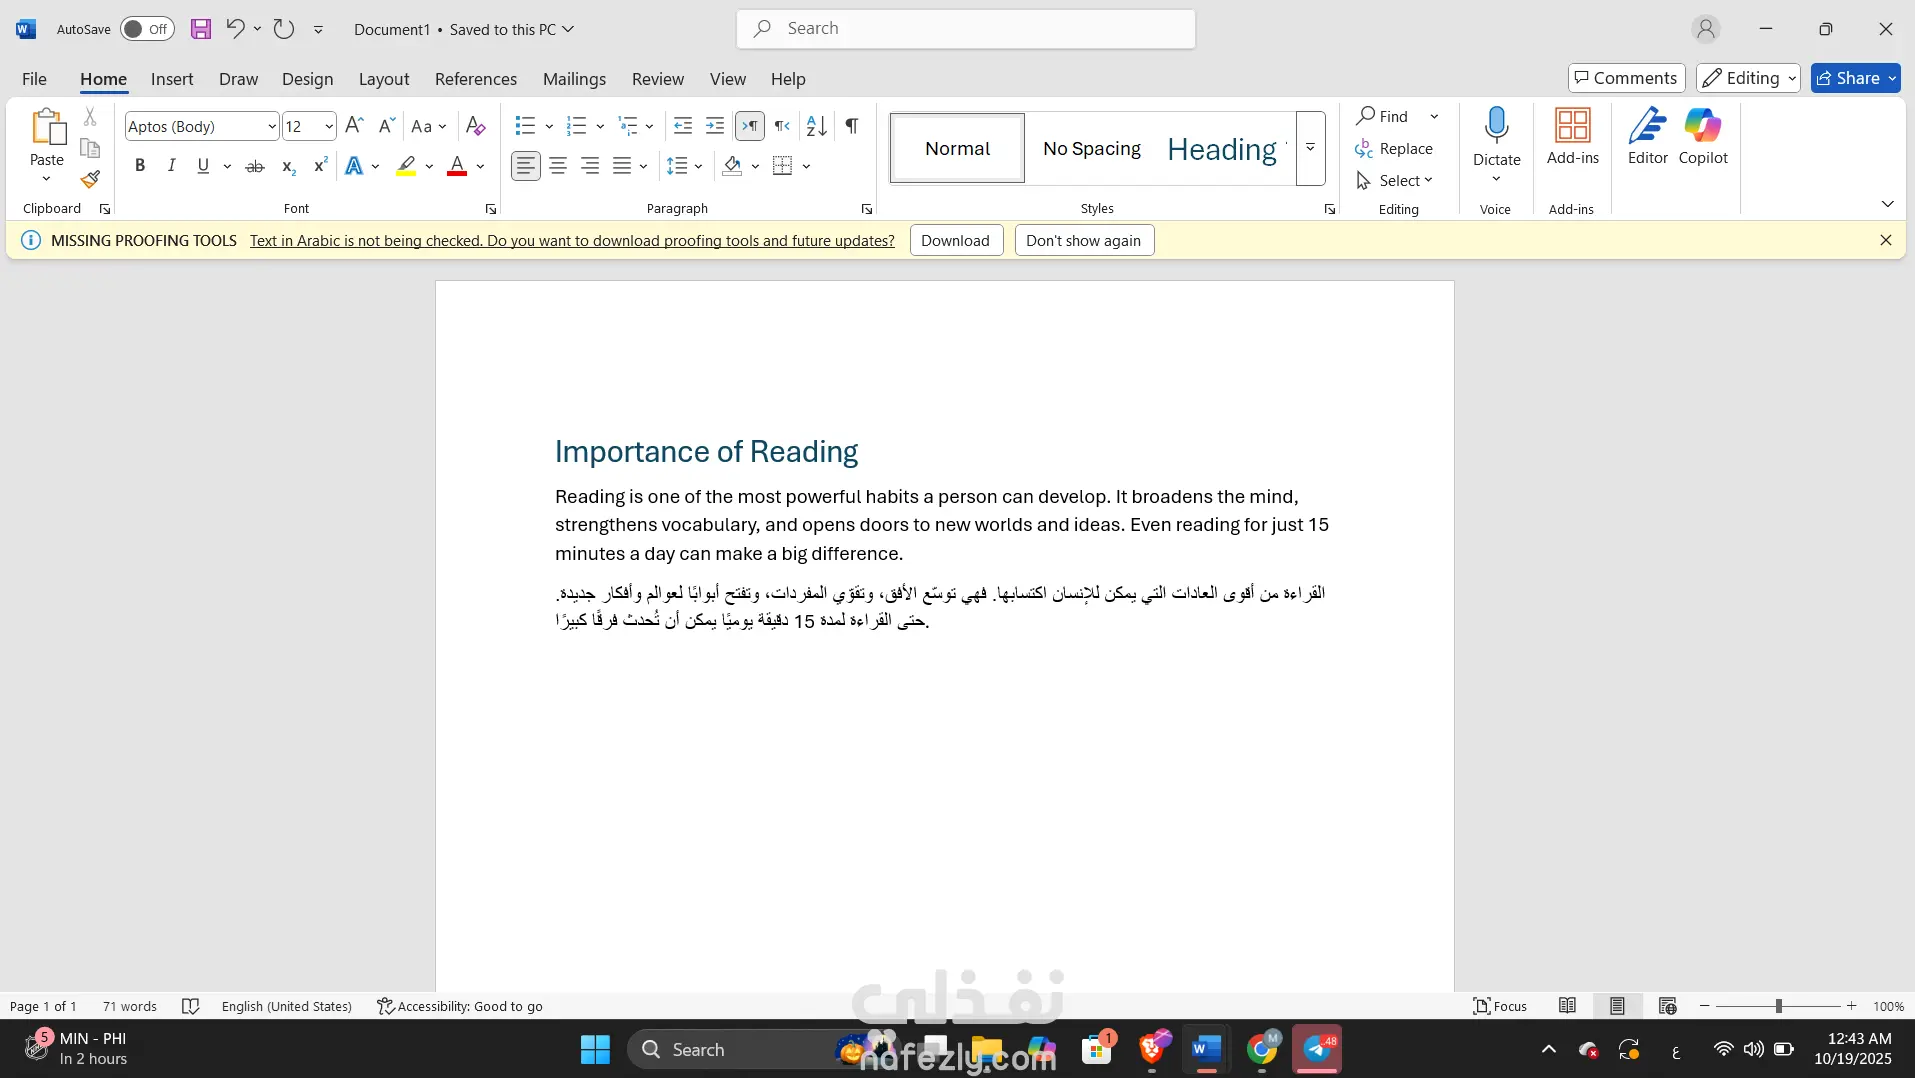The height and width of the screenshot is (1078, 1915).
Task: Toggle bold formatting
Action: [x=140, y=166]
